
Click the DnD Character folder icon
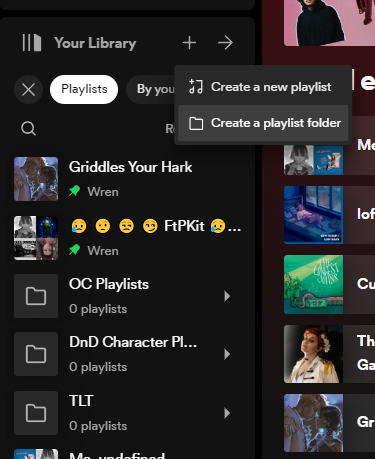click(36, 354)
